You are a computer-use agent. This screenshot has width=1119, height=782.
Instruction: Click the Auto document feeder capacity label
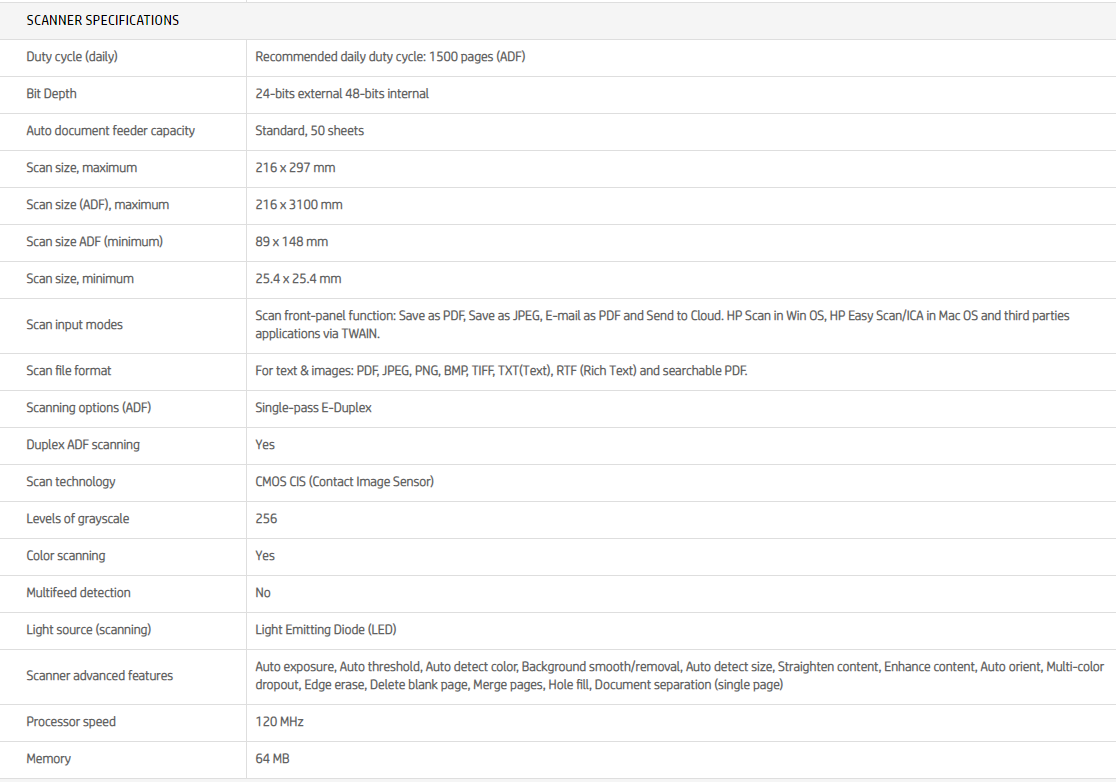[110, 131]
